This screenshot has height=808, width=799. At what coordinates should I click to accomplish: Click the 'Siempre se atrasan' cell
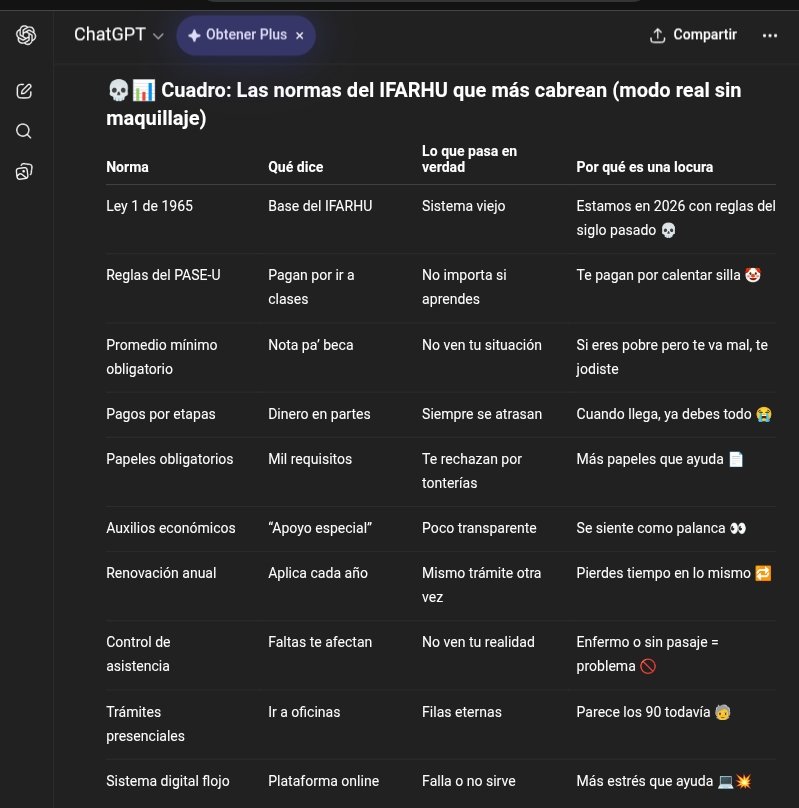(x=482, y=414)
